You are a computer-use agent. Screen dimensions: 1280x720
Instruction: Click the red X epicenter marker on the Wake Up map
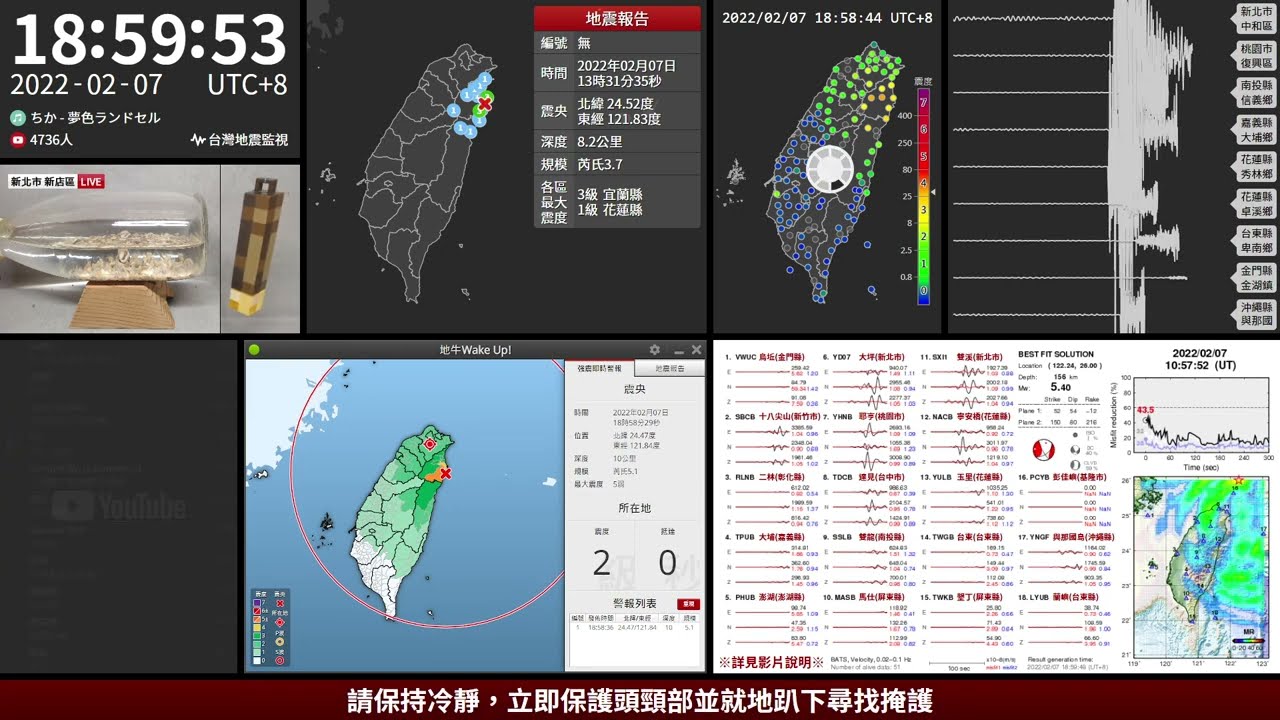pos(446,474)
